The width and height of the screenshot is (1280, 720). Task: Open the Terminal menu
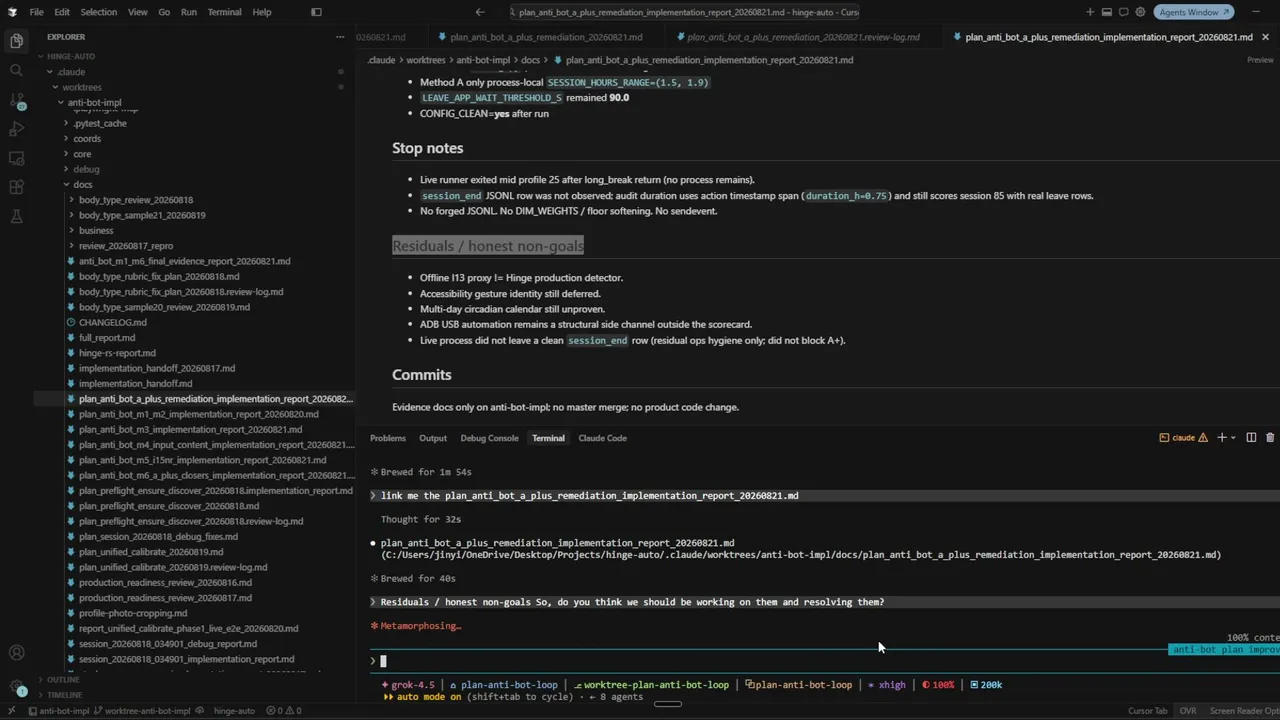coord(224,12)
